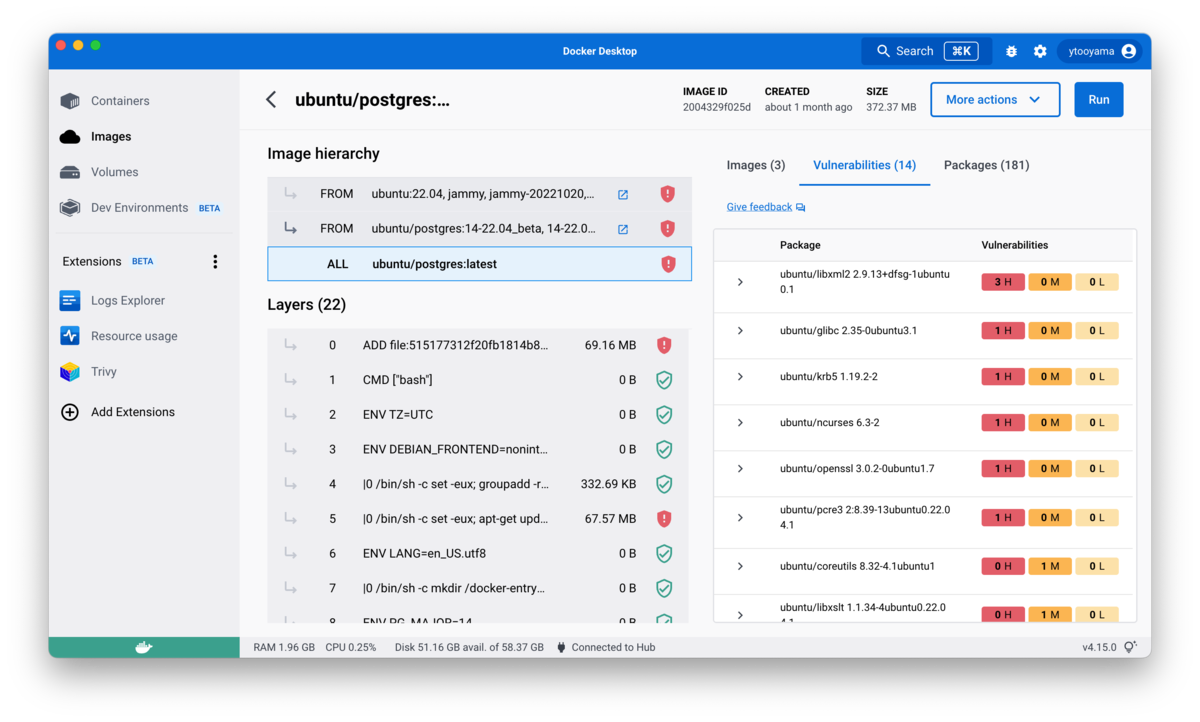
Task: Click the RAM 1.96 GB status entry
Action: (284, 647)
